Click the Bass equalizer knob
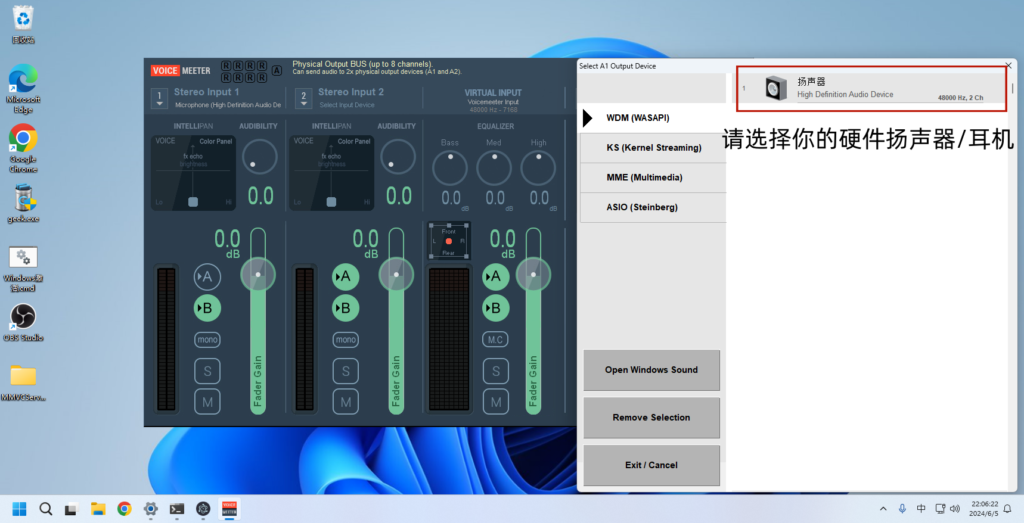The height and width of the screenshot is (523, 1024). [450, 167]
